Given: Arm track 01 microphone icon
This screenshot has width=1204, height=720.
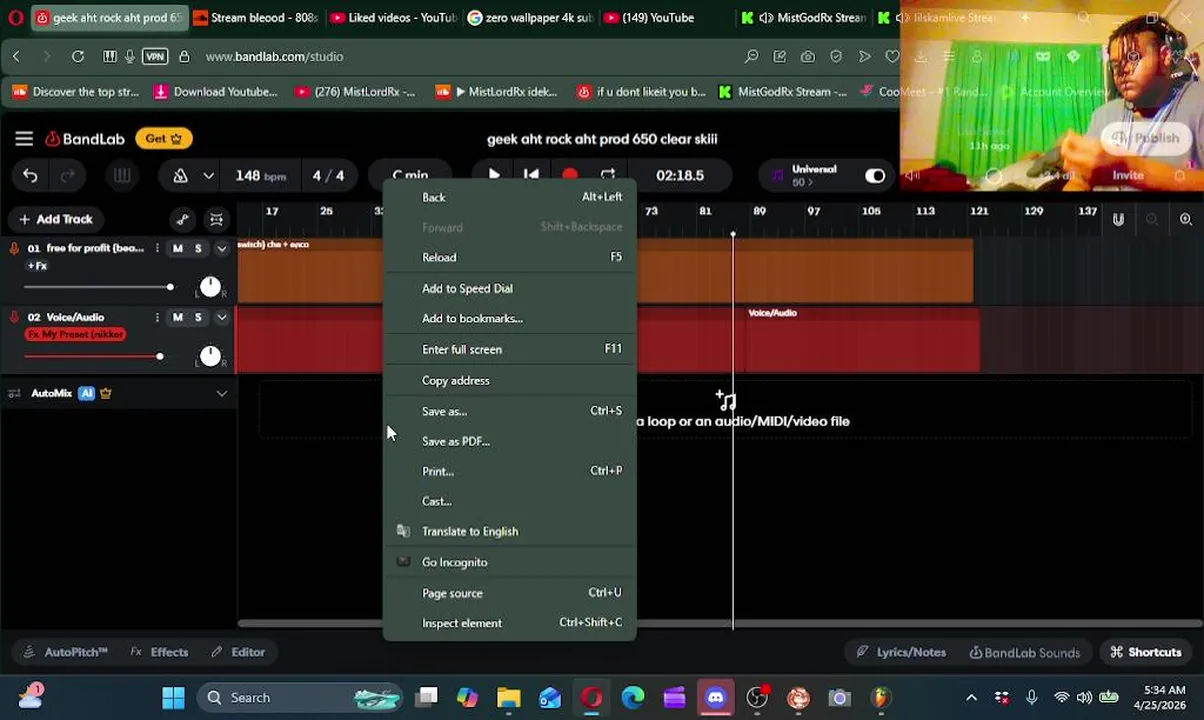Looking at the screenshot, I should (14, 248).
